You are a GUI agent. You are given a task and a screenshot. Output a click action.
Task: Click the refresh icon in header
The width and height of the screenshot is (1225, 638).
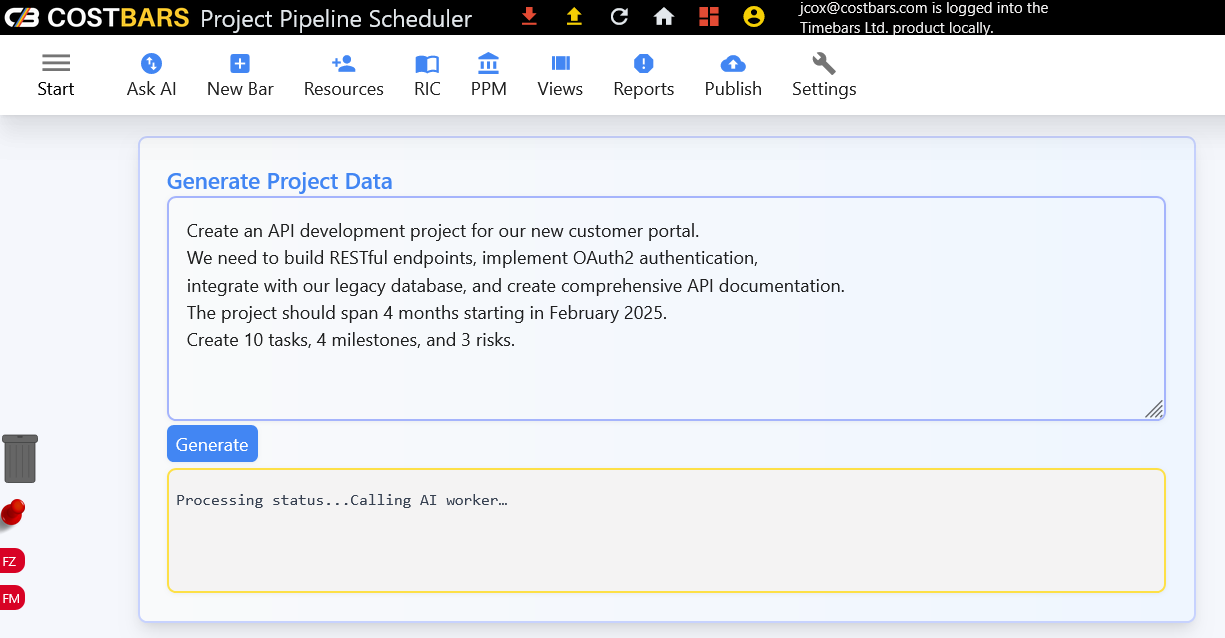619,16
